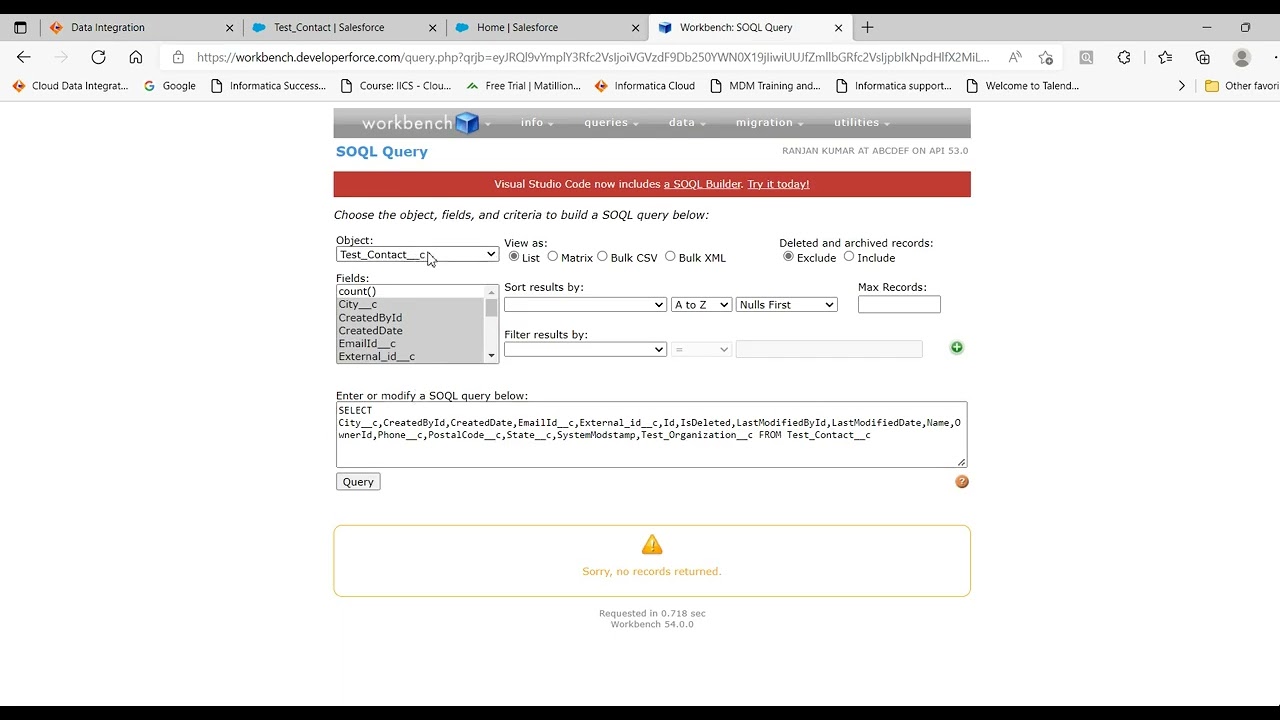Click the read aloud icon in address bar

click(1015, 57)
